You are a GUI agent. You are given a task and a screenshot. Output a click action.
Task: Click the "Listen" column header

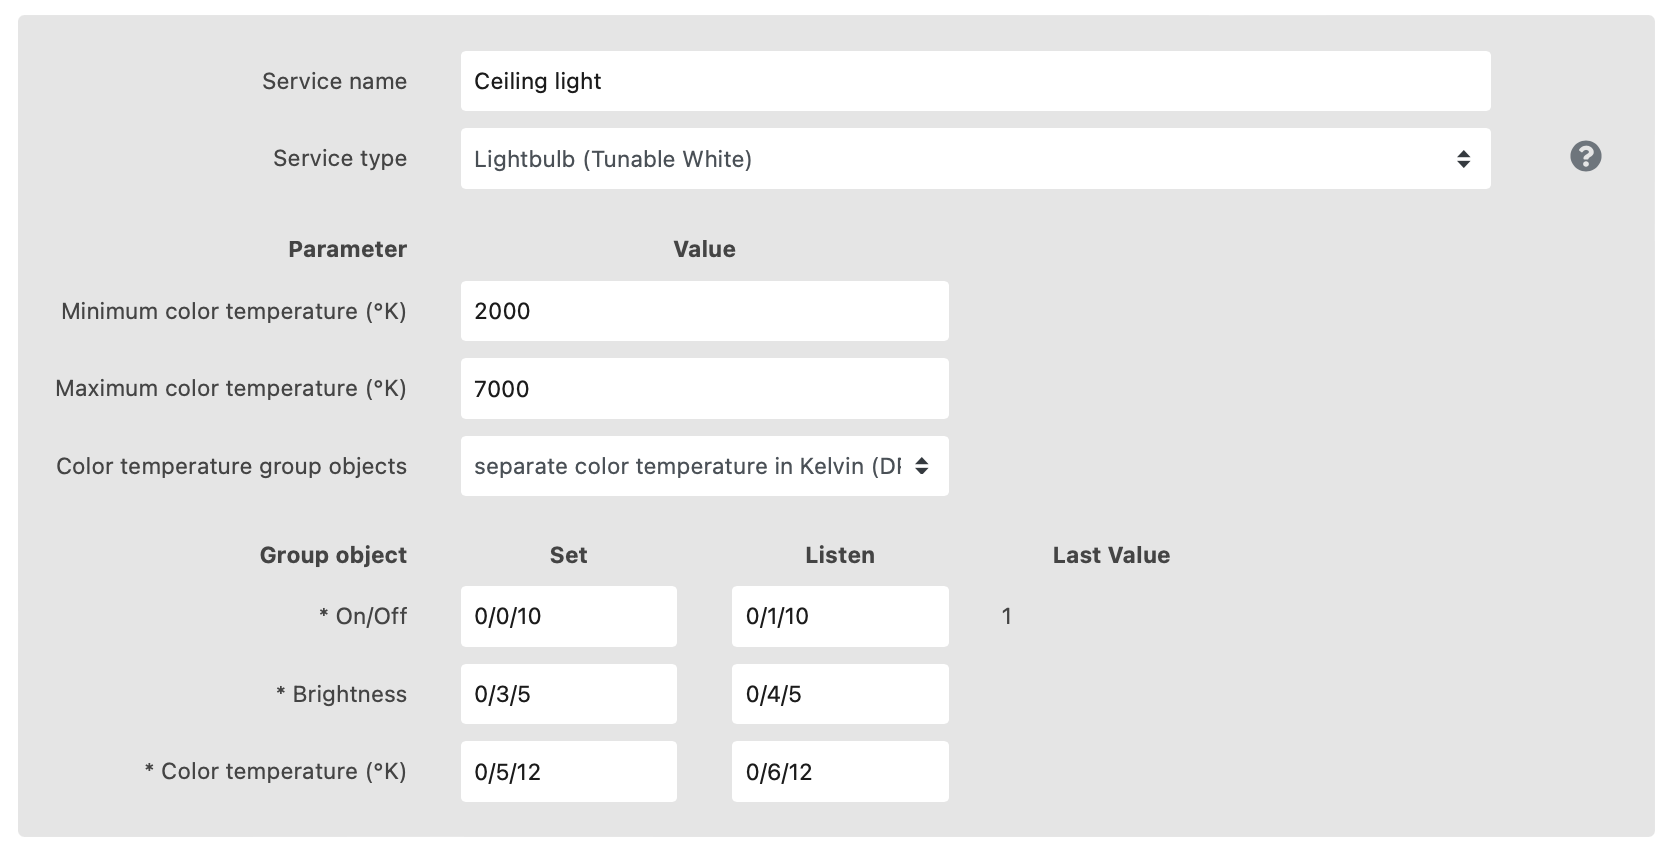click(840, 555)
